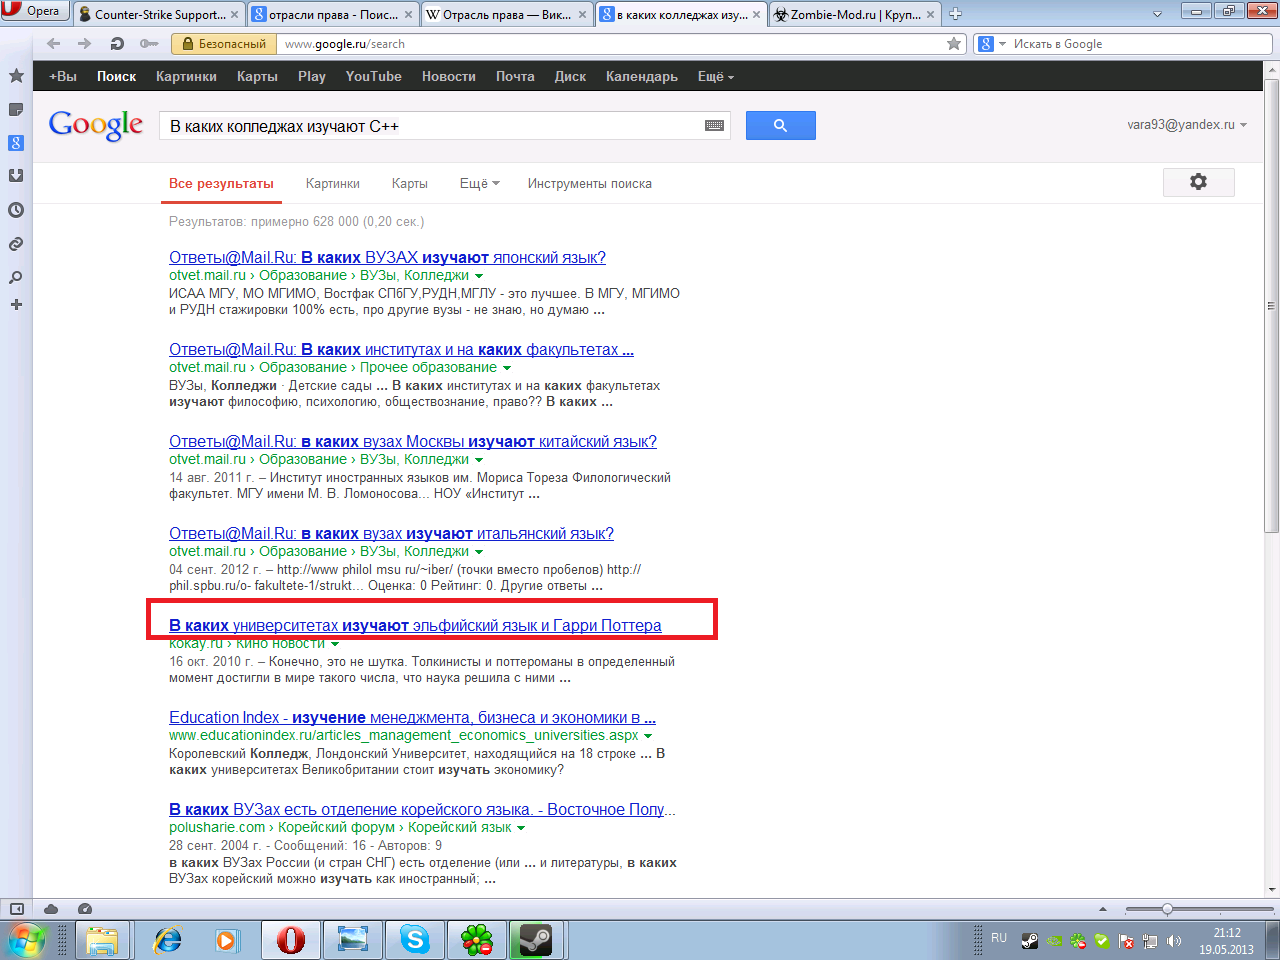Reload the current page

(117, 44)
